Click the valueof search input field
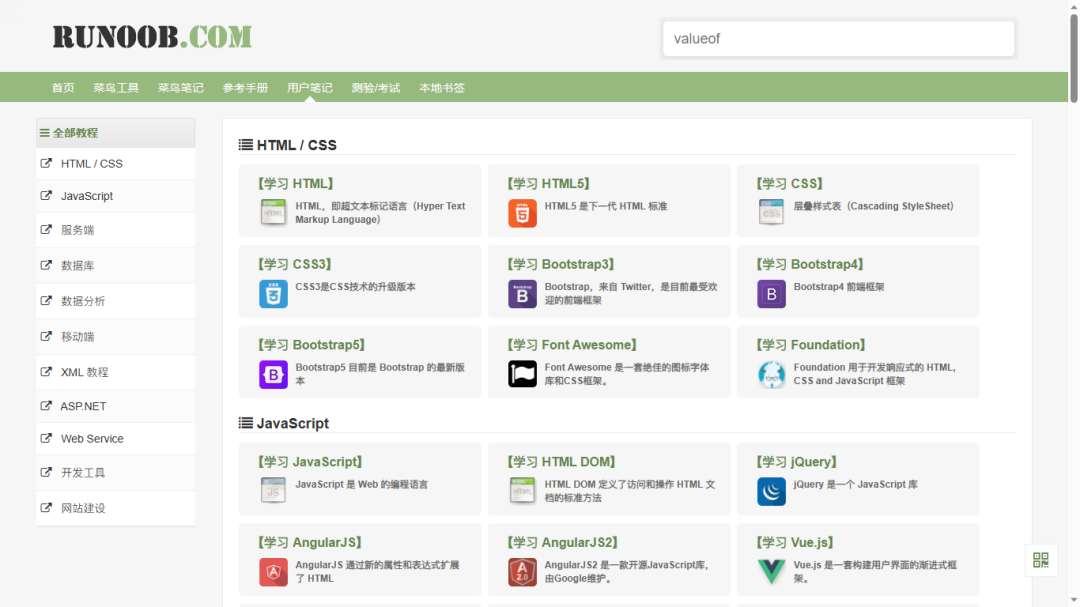 (838, 39)
